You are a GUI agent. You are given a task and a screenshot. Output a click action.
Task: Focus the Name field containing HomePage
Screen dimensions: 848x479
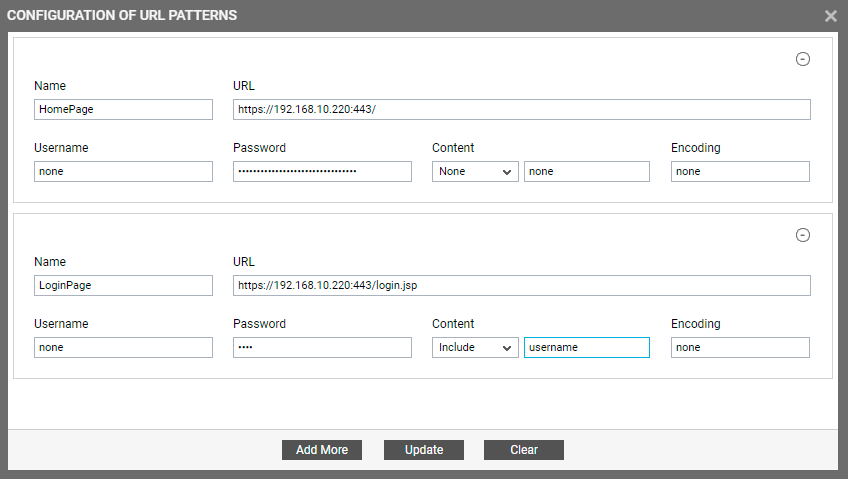point(123,109)
